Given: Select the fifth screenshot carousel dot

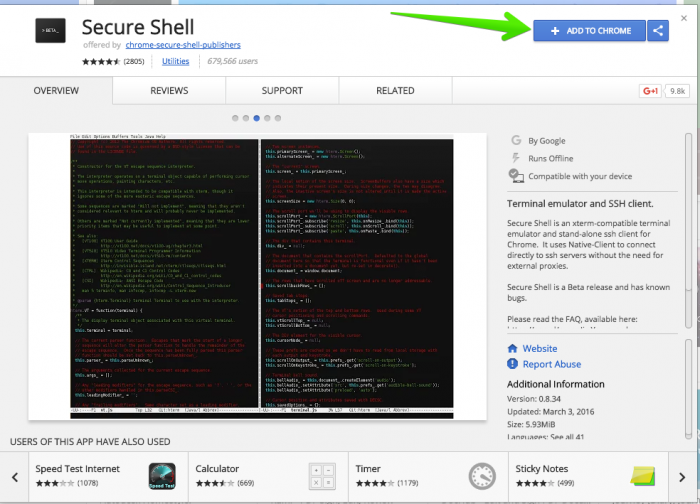Looking at the screenshot, I should 278,118.
